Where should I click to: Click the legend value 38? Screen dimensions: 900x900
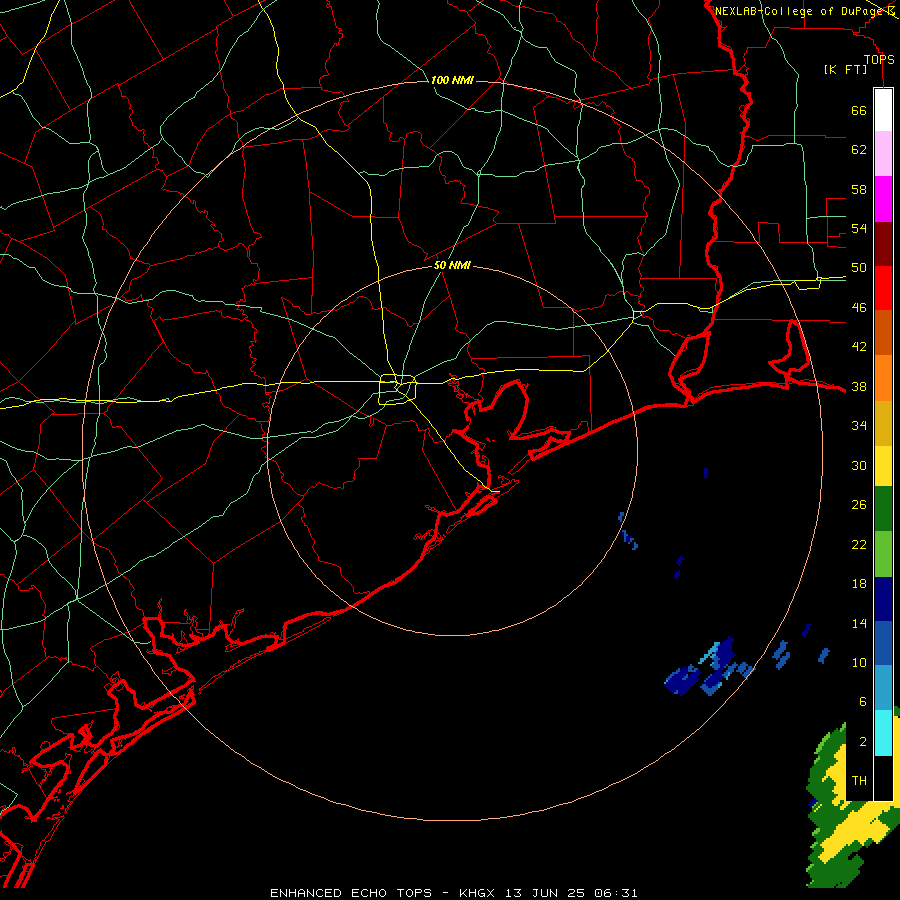tap(859, 386)
